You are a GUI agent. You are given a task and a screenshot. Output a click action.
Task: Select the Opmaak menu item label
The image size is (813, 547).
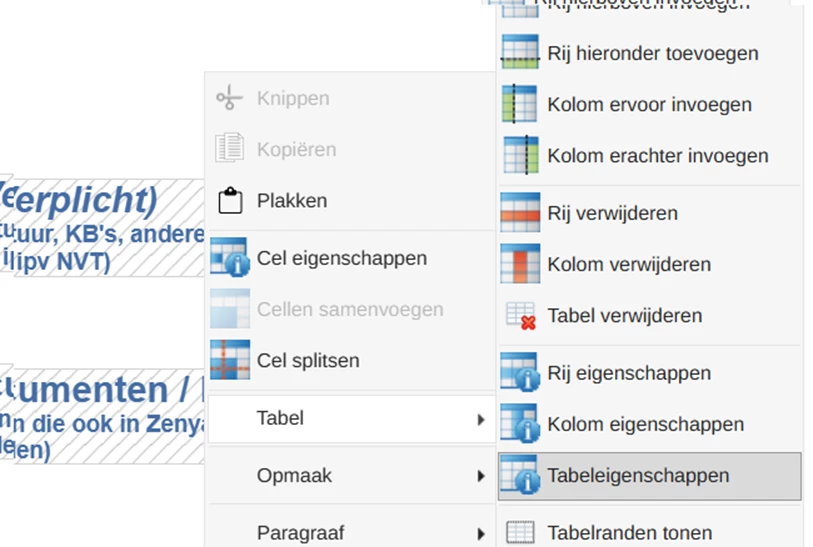point(294,475)
